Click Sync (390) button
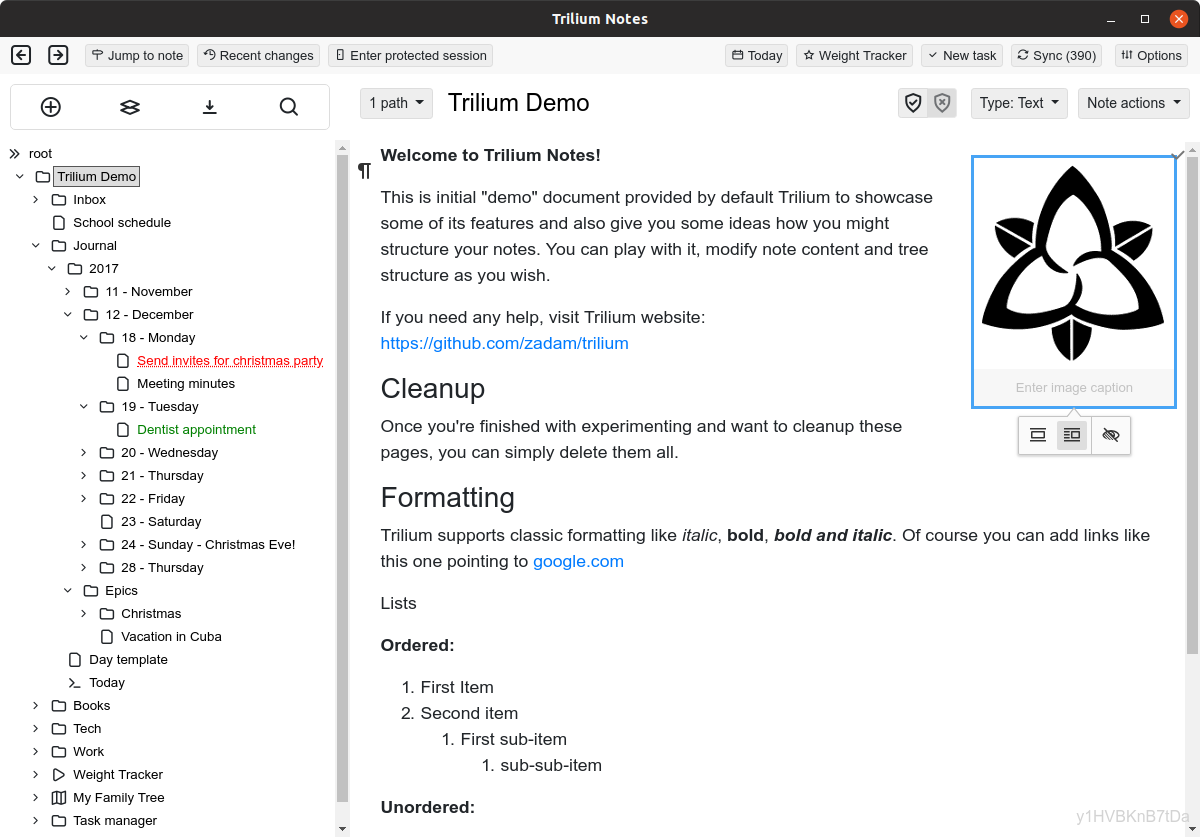1200x837 pixels. pyautogui.click(x=1056, y=55)
